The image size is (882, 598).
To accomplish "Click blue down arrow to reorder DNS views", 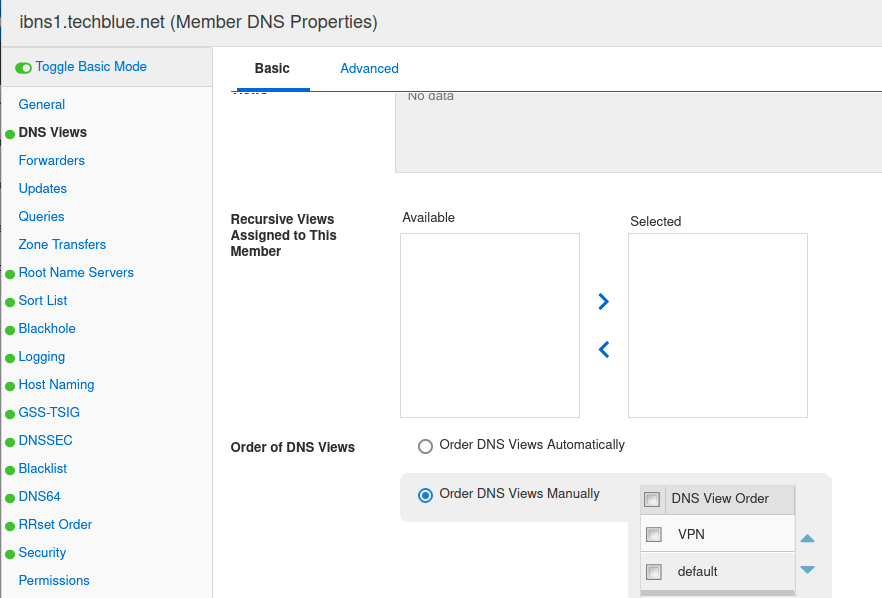I will (807, 569).
